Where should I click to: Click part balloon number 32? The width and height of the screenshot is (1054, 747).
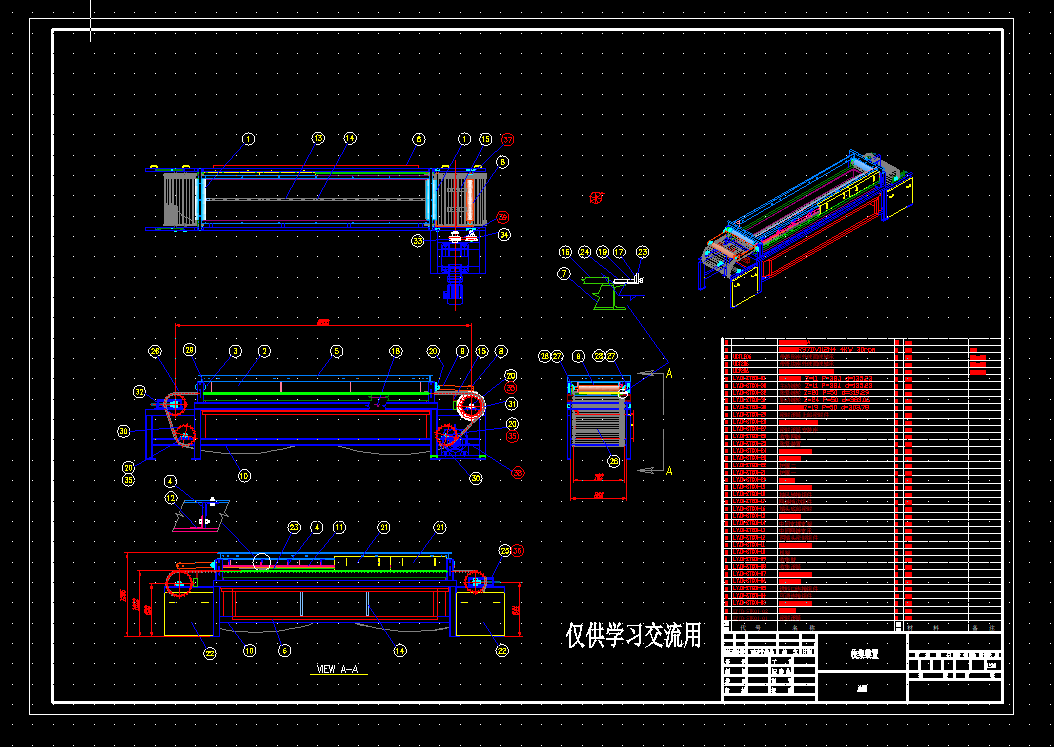pos(139,392)
